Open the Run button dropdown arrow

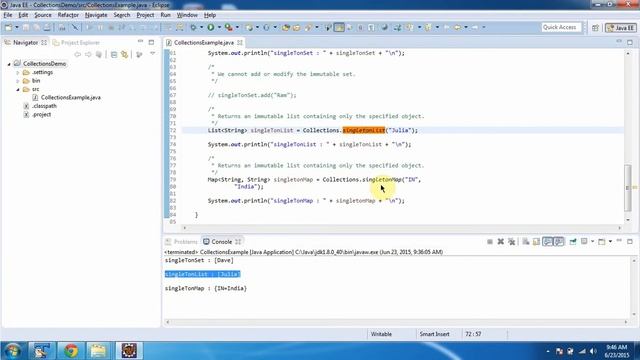coord(219,27)
